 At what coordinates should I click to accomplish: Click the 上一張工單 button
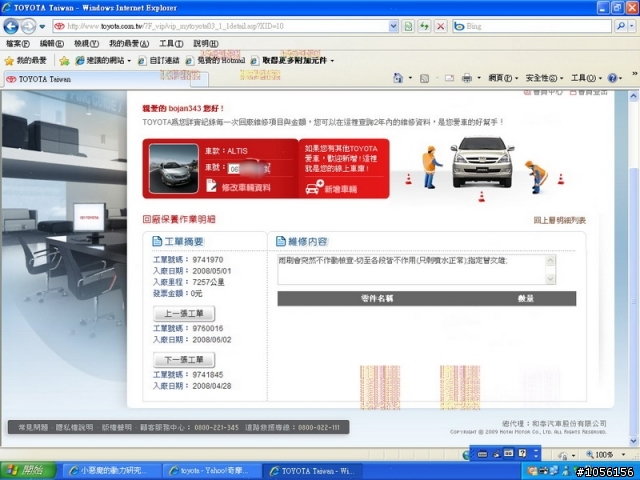coord(184,313)
